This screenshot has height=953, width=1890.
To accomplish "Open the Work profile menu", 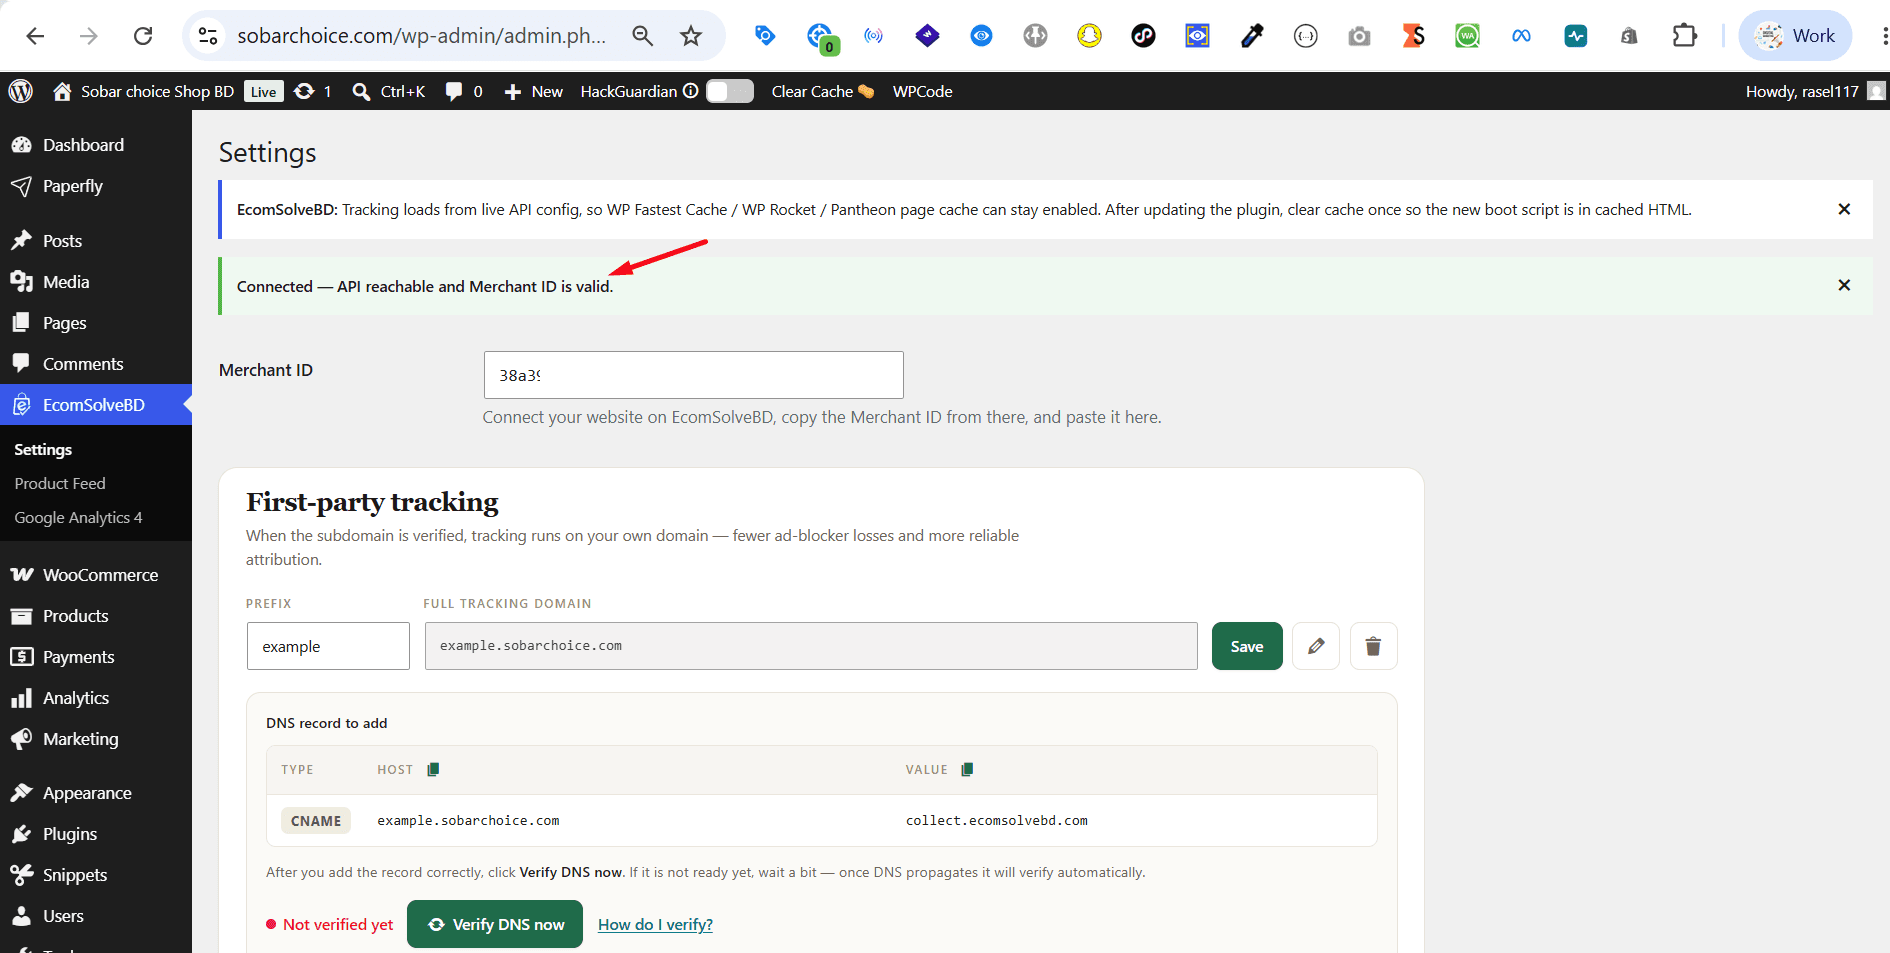I will (1796, 36).
